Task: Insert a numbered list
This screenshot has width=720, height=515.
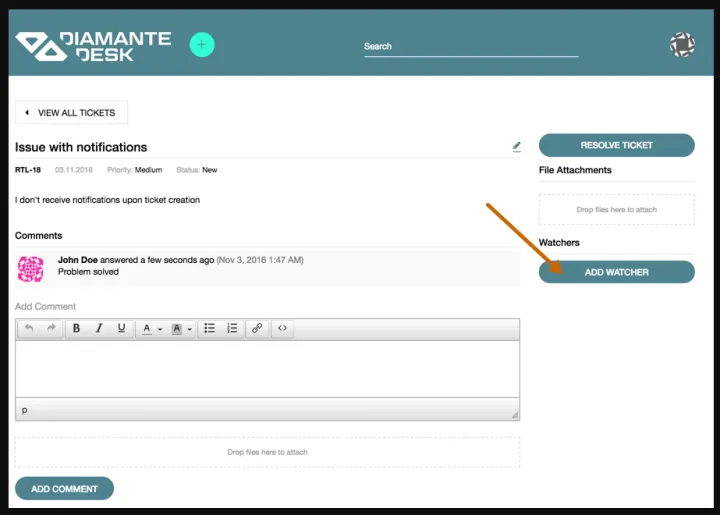Action: tap(232, 328)
